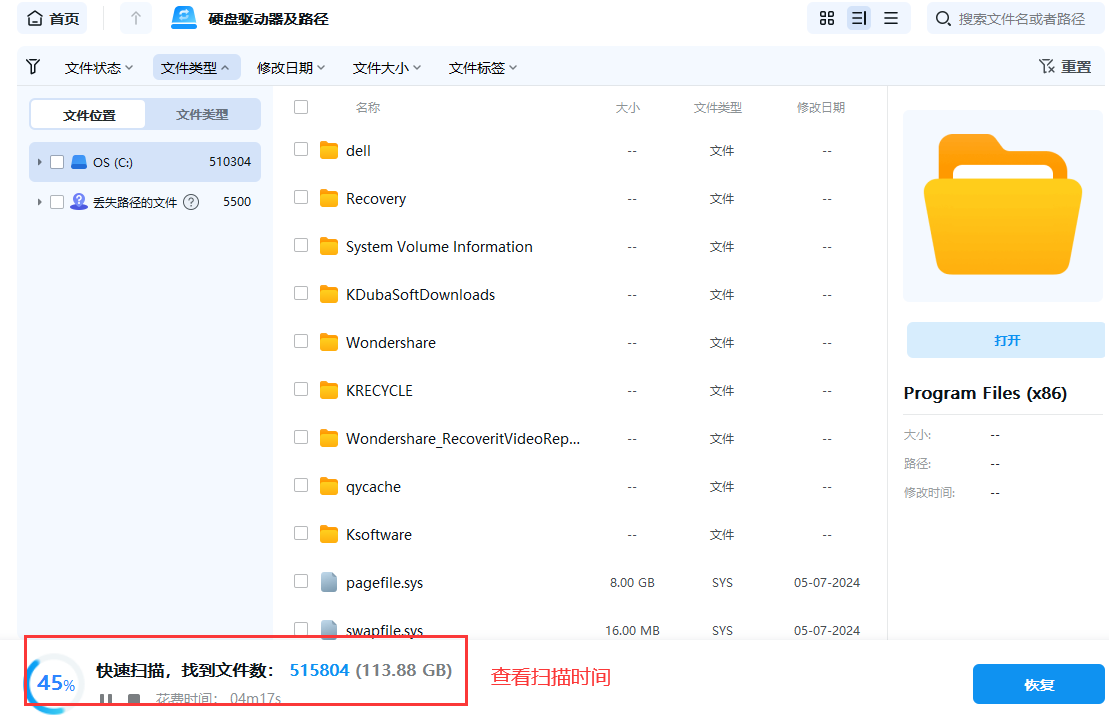Open the filter funnel icon
This screenshot has height=720, width=1109.
tap(33, 66)
